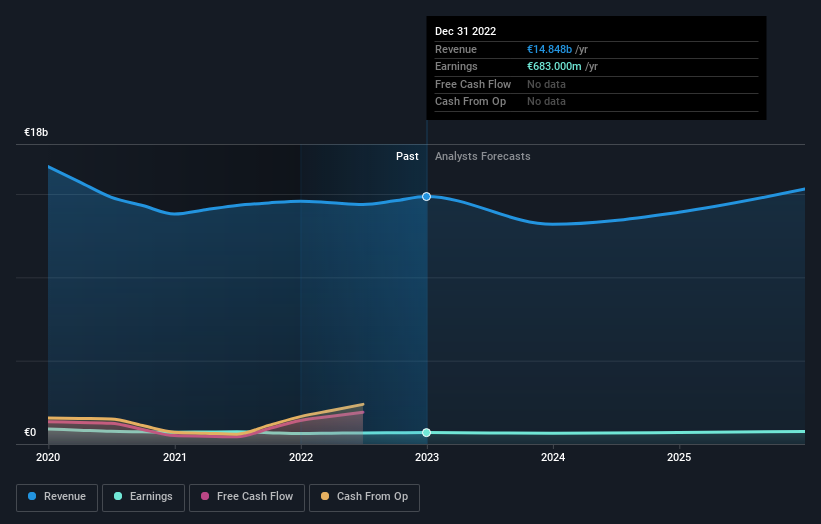Click the 2022 x-axis label
Image resolution: width=821 pixels, height=524 pixels.
point(301,457)
